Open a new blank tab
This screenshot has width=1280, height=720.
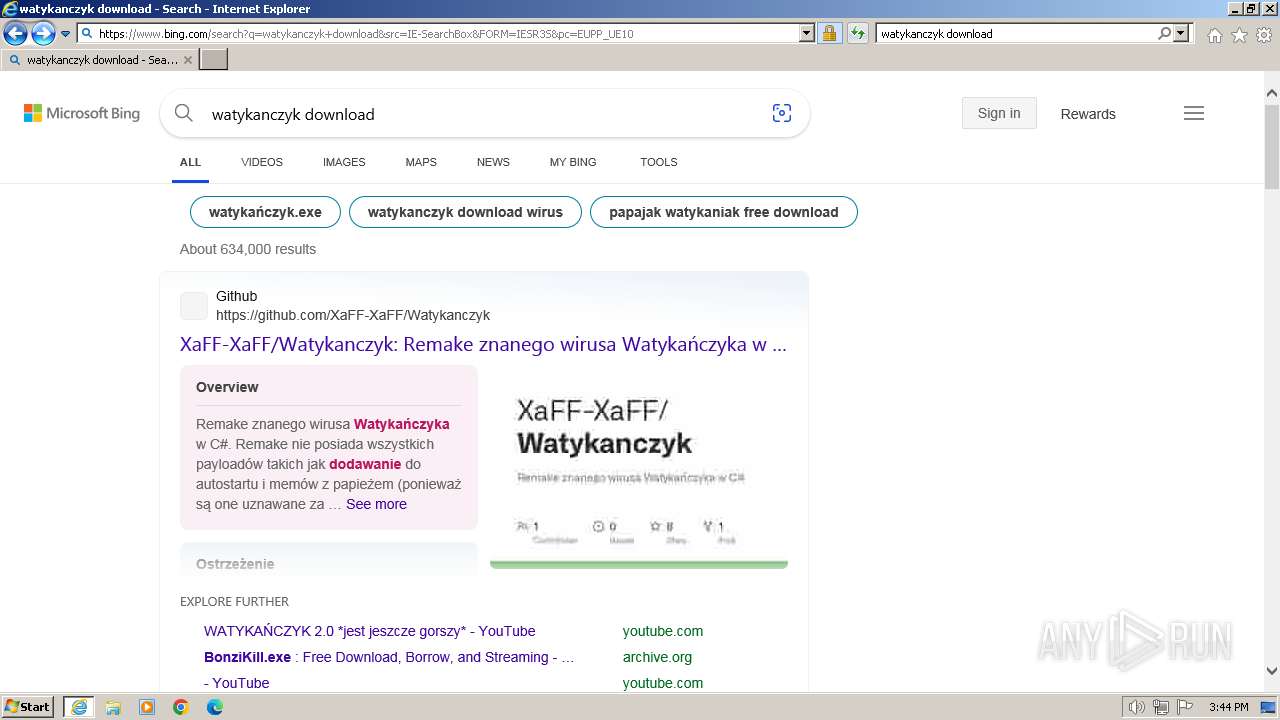(x=214, y=60)
